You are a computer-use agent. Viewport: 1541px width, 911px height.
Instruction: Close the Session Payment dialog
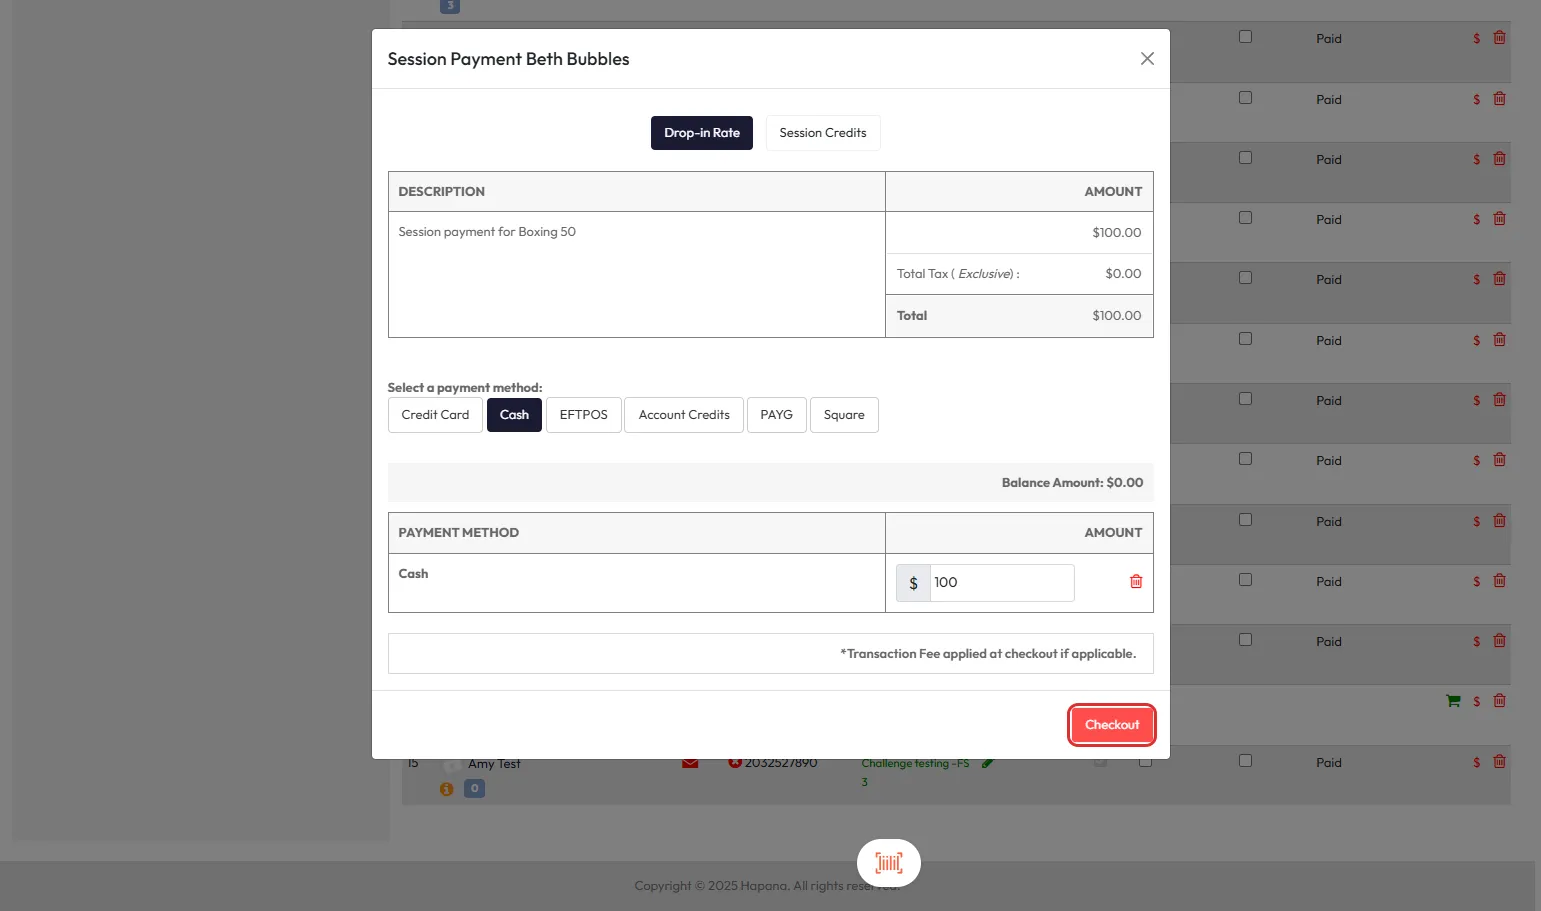1147,59
